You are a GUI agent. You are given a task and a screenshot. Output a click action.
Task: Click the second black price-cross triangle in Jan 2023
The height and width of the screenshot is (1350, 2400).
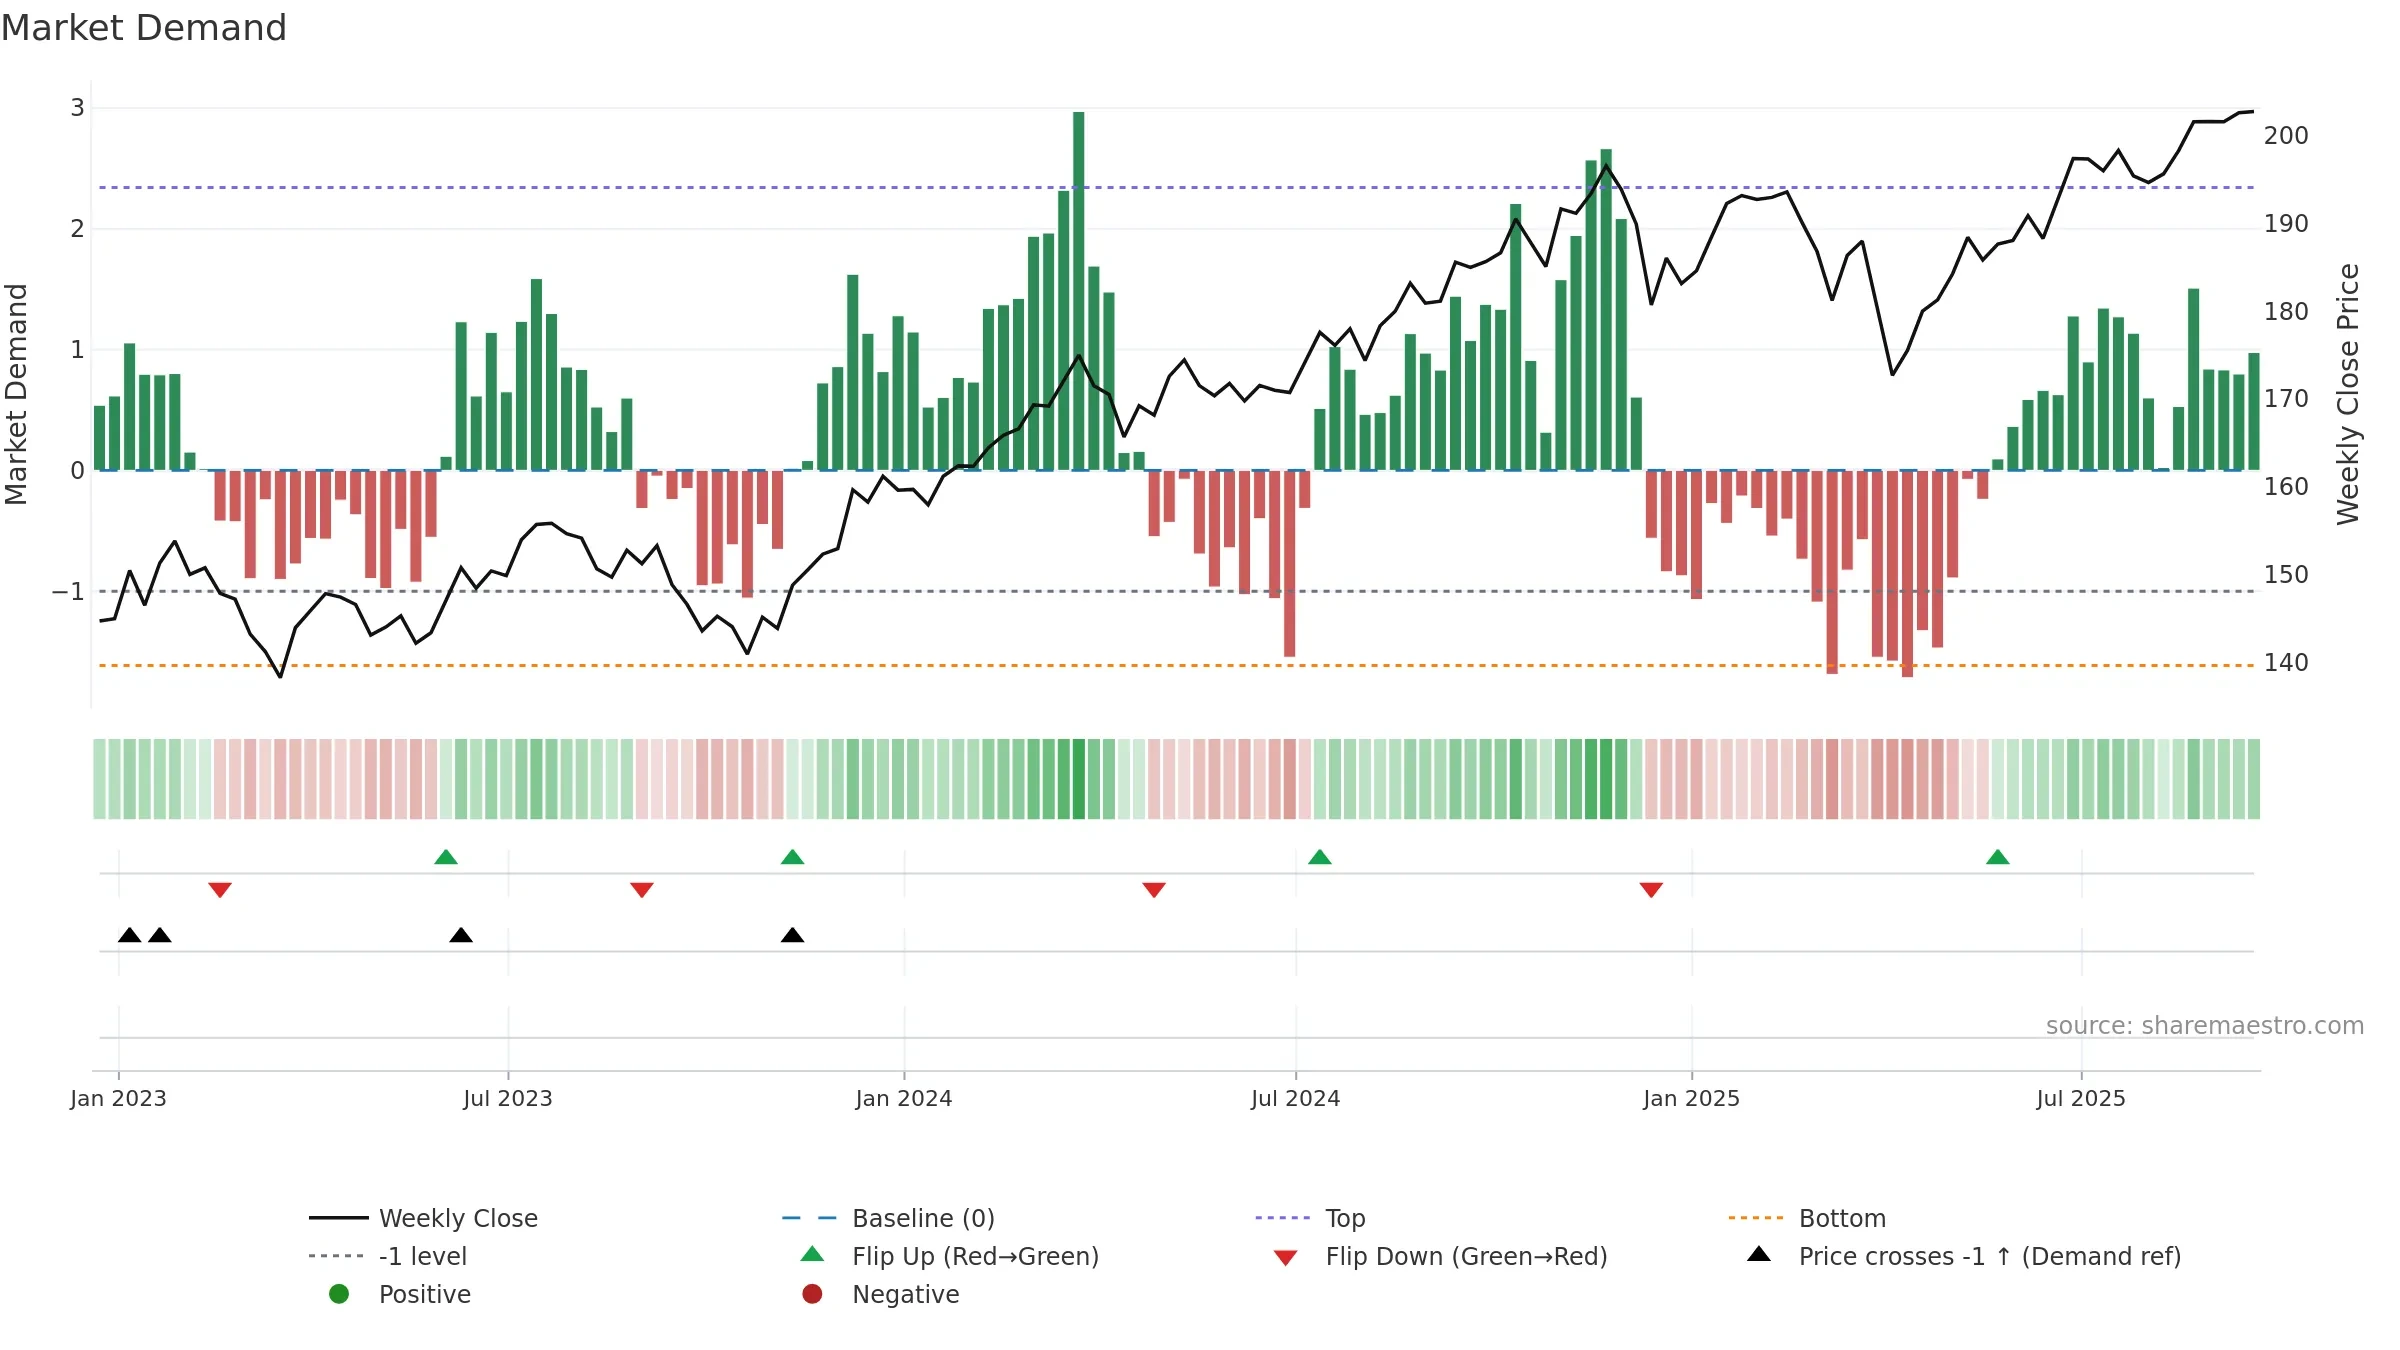[x=160, y=935]
